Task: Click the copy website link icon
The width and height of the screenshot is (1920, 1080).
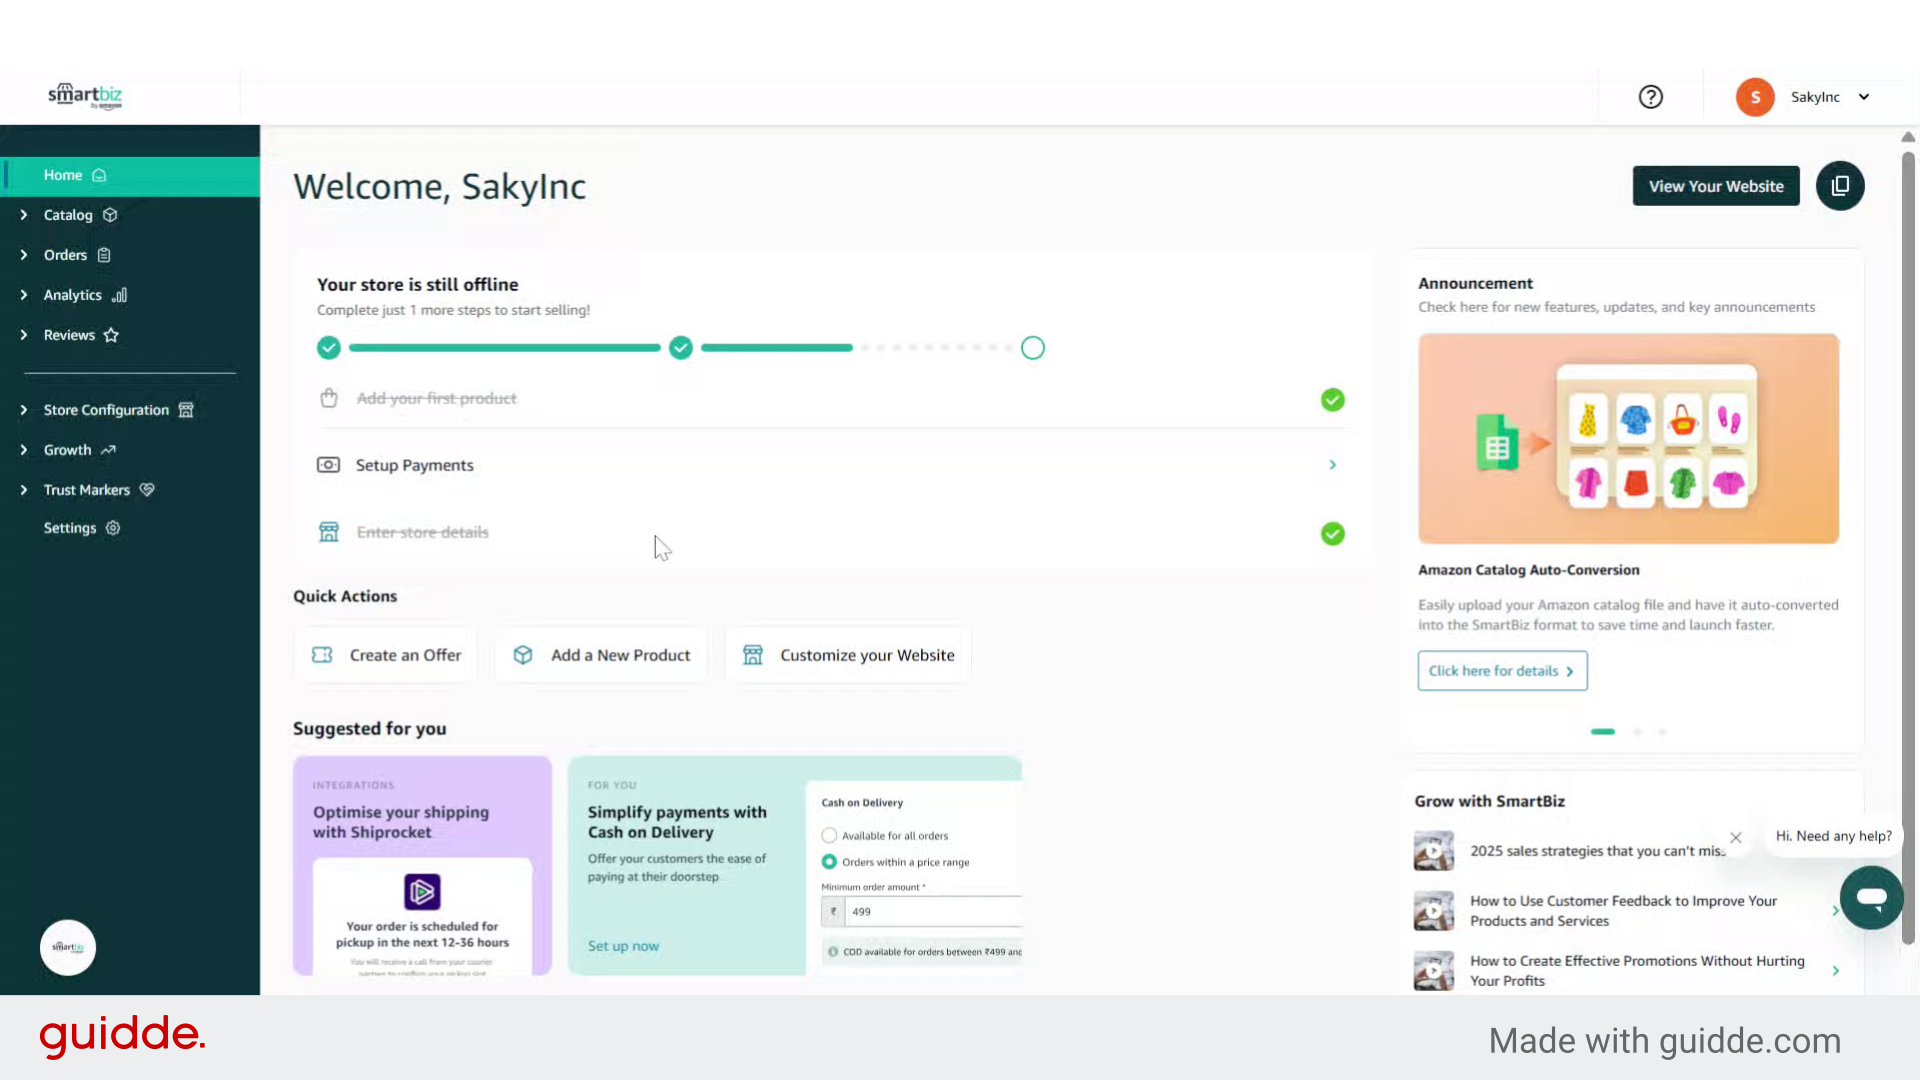Action: coord(1840,186)
